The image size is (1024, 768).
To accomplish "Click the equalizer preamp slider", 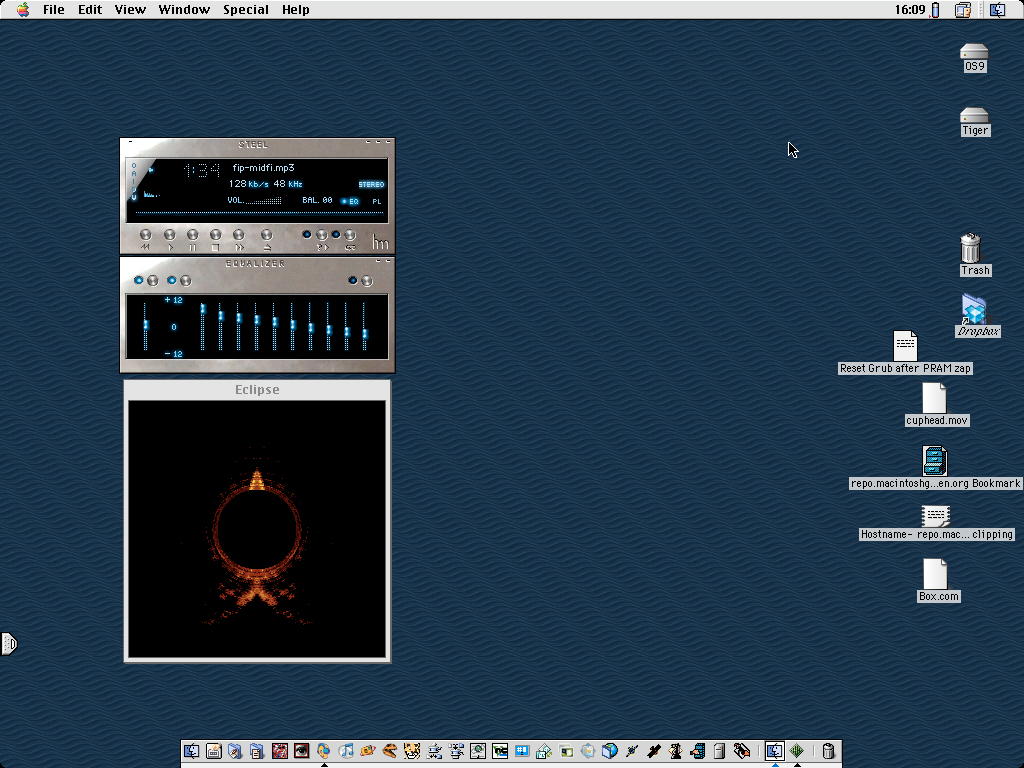I will pyautogui.click(x=146, y=325).
